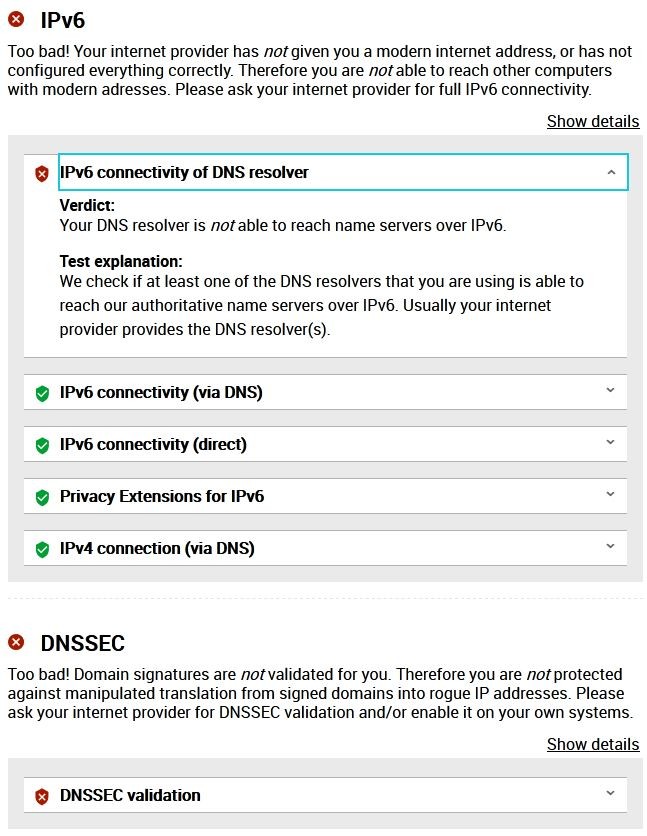The width and height of the screenshot is (647, 836).
Task: Expand IPv4 connection (via DNS) chevron
Action: tap(610, 547)
